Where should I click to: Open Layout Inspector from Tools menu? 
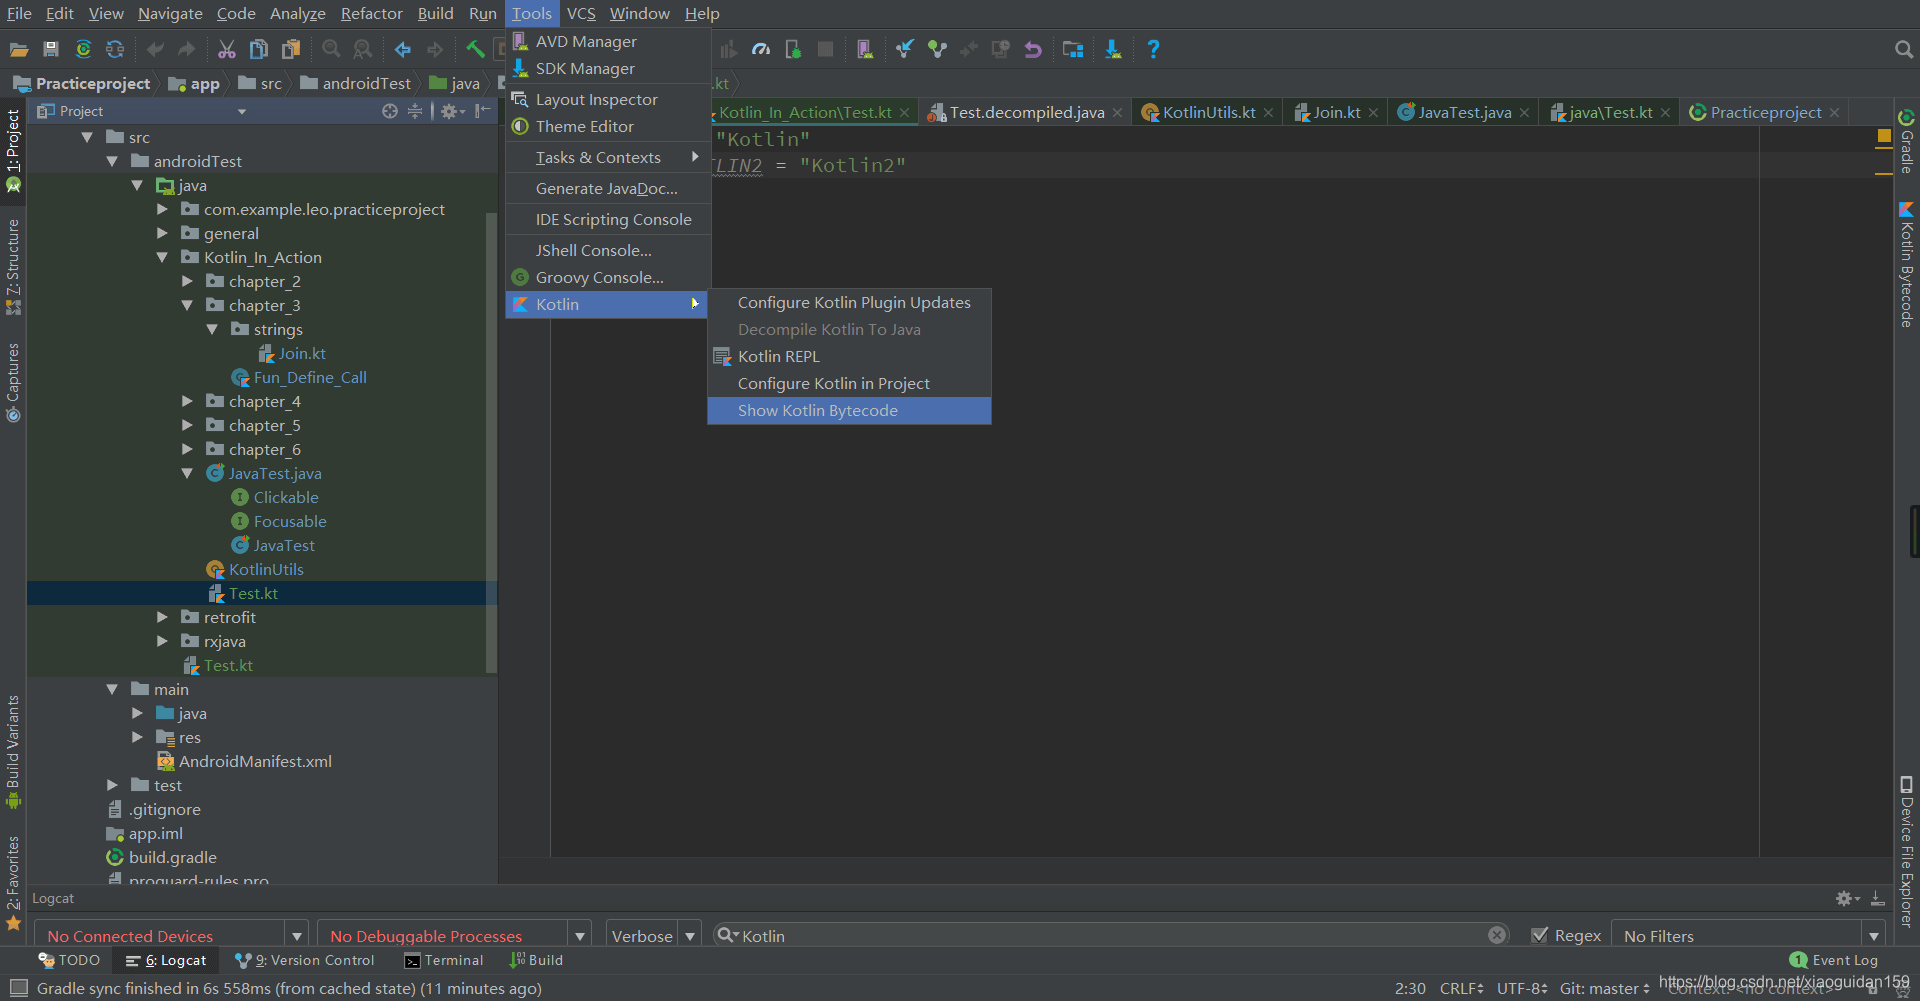click(608, 99)
